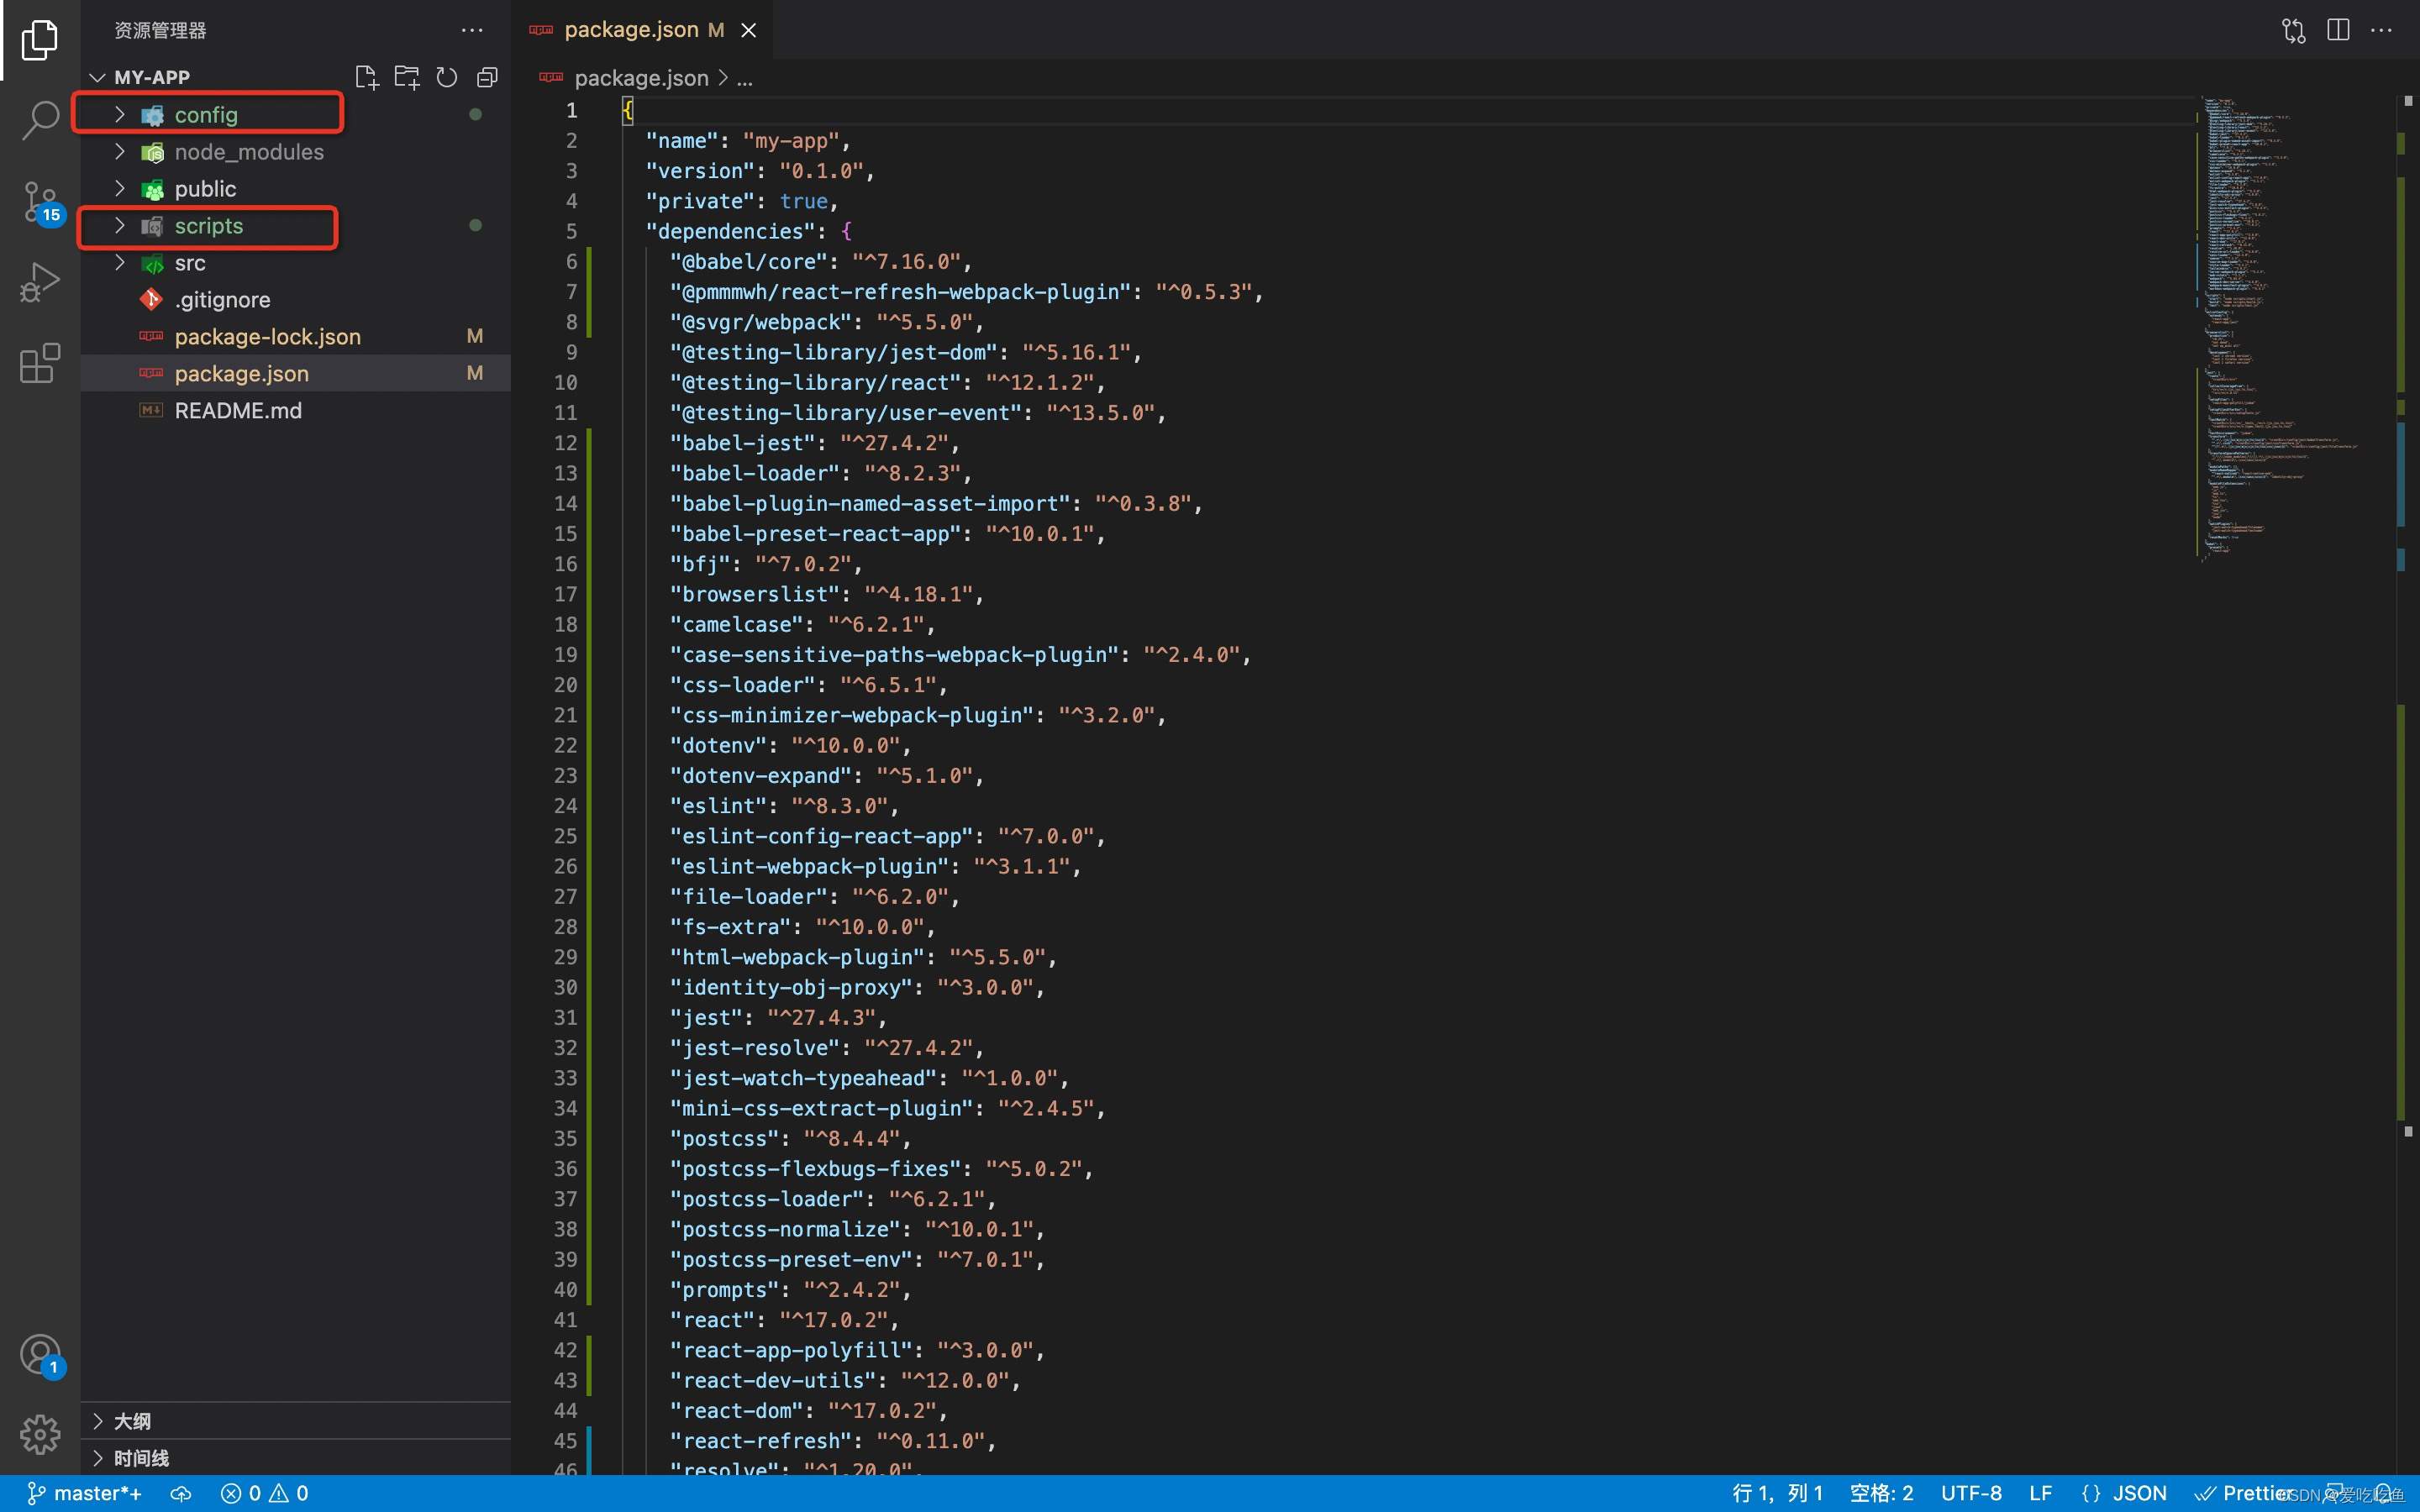Open Manage settings gear

click(40, 1434)
